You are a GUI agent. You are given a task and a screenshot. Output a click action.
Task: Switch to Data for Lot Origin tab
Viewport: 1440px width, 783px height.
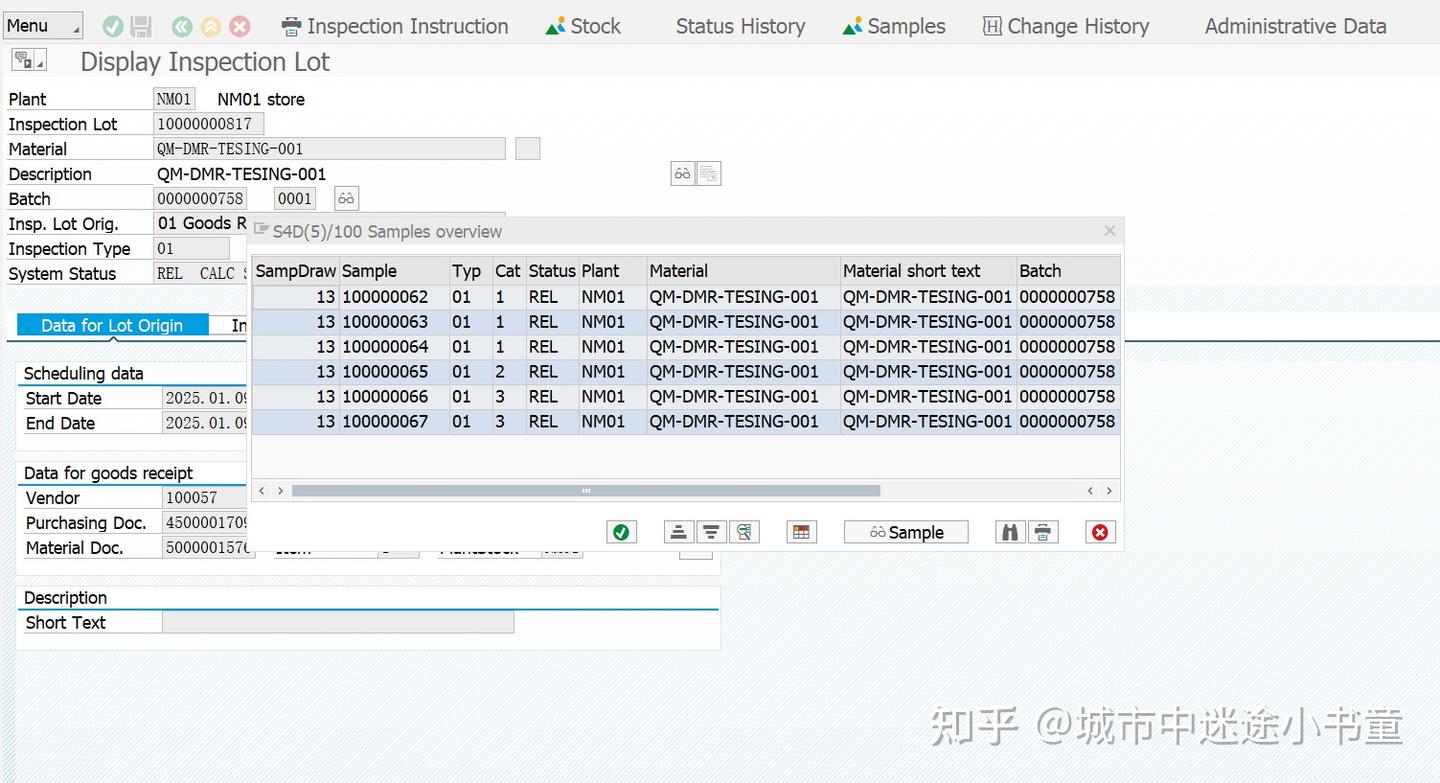coord(112,325)
